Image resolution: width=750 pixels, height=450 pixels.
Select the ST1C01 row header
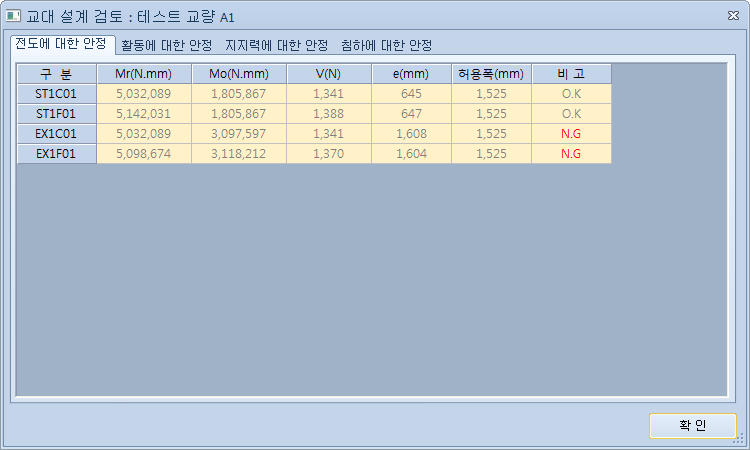coord(56,94)
